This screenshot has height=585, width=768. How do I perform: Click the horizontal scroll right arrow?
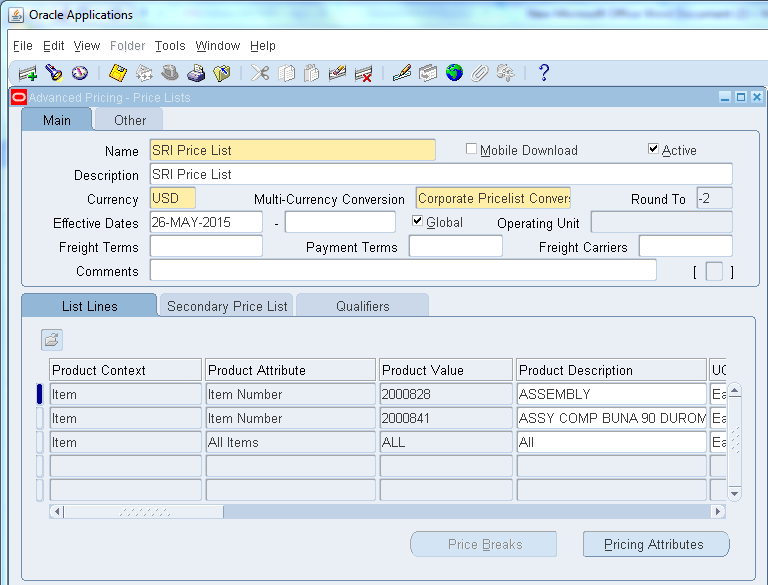718,512
